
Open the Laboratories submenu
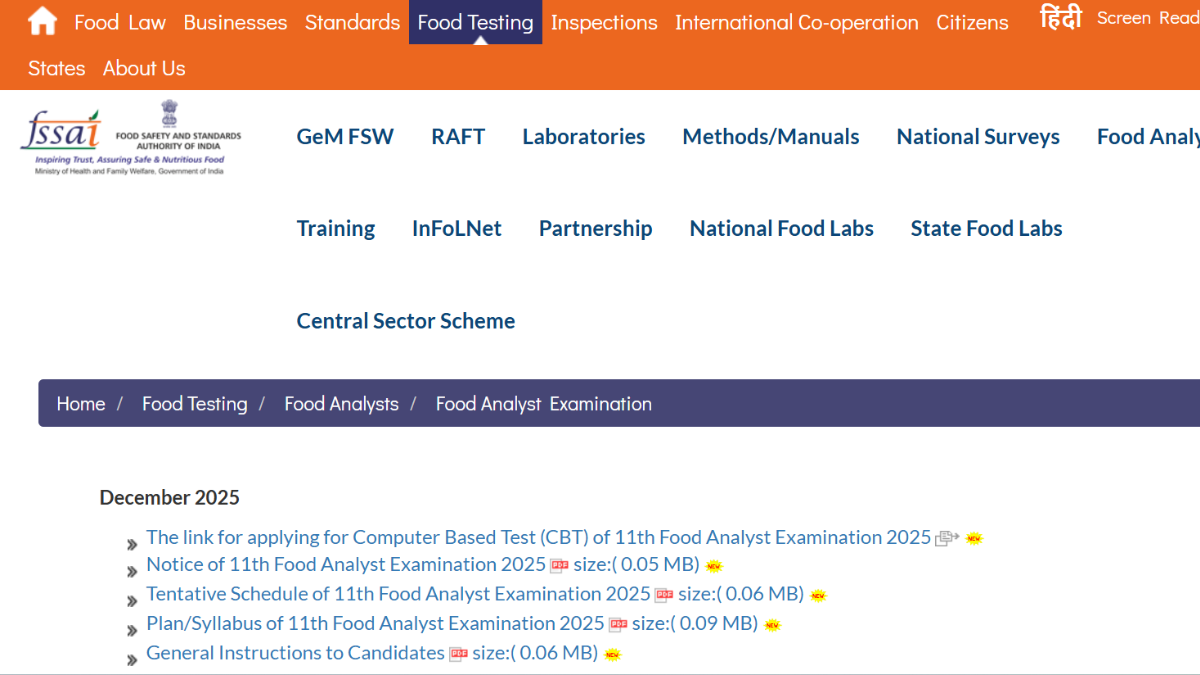coord(583,137)
